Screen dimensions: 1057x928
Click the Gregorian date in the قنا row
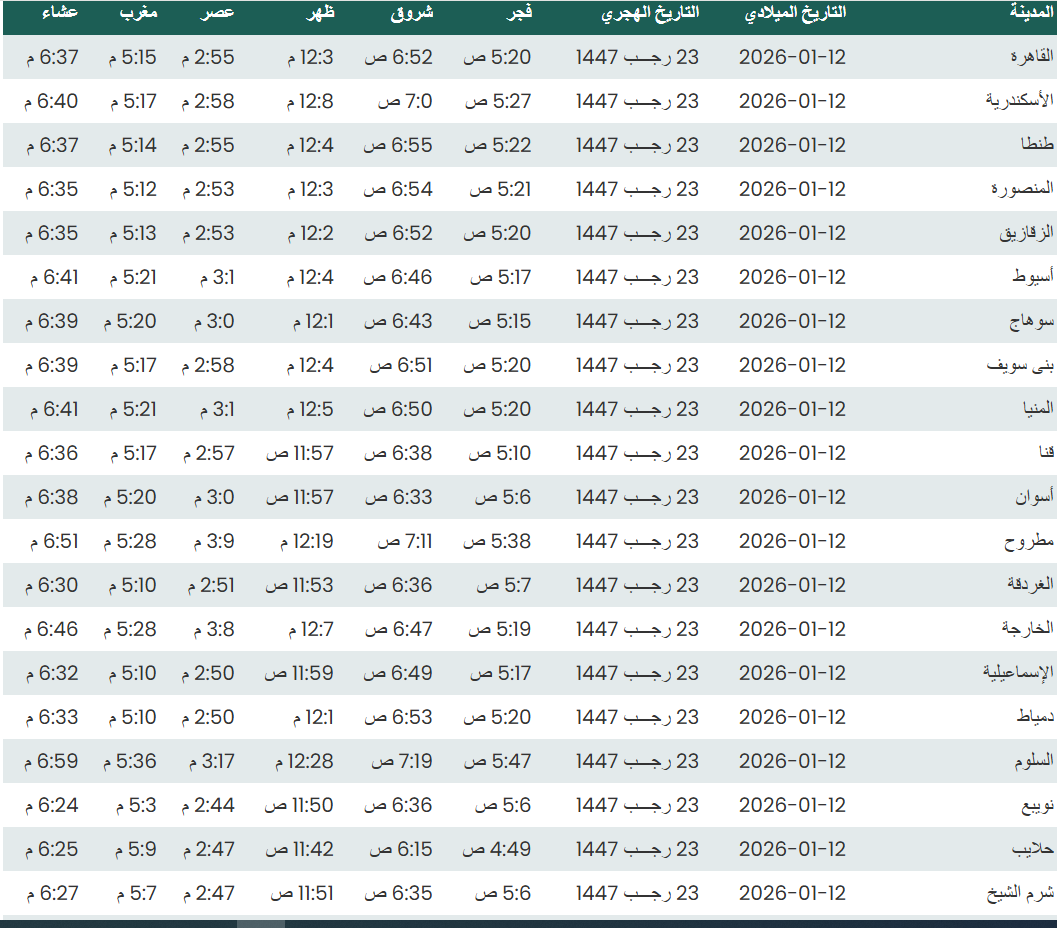792,454
